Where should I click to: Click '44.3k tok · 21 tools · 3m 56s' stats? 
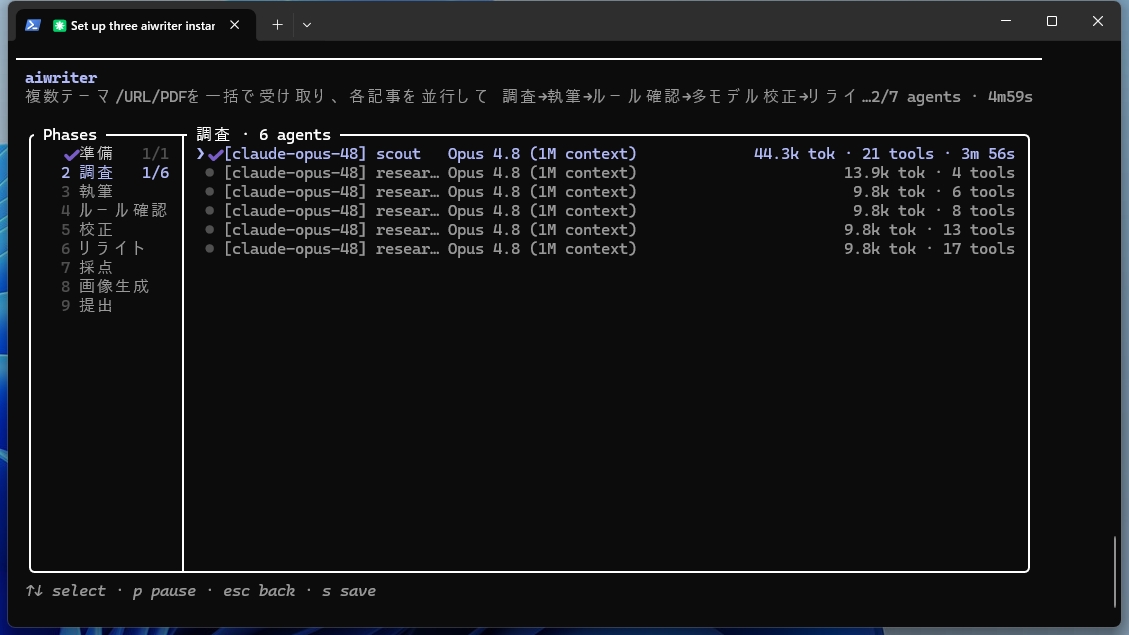tap(884, 153)
